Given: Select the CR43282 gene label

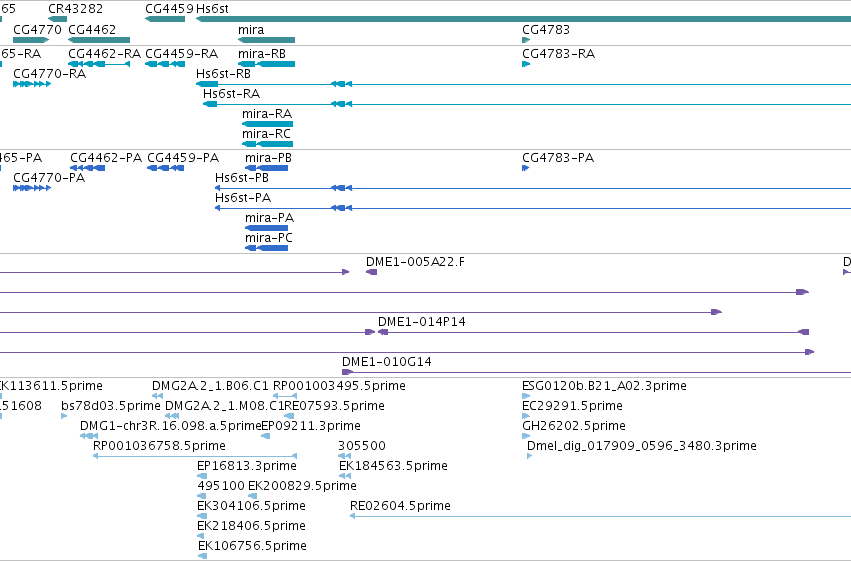Looking at the screenshot, I should click(75, 9).
